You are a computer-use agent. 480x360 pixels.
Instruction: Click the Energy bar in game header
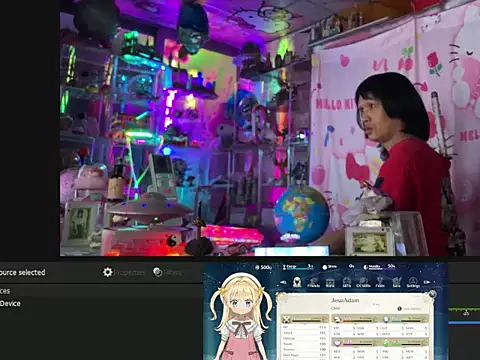pyautogui.click(x=298, y=267)
